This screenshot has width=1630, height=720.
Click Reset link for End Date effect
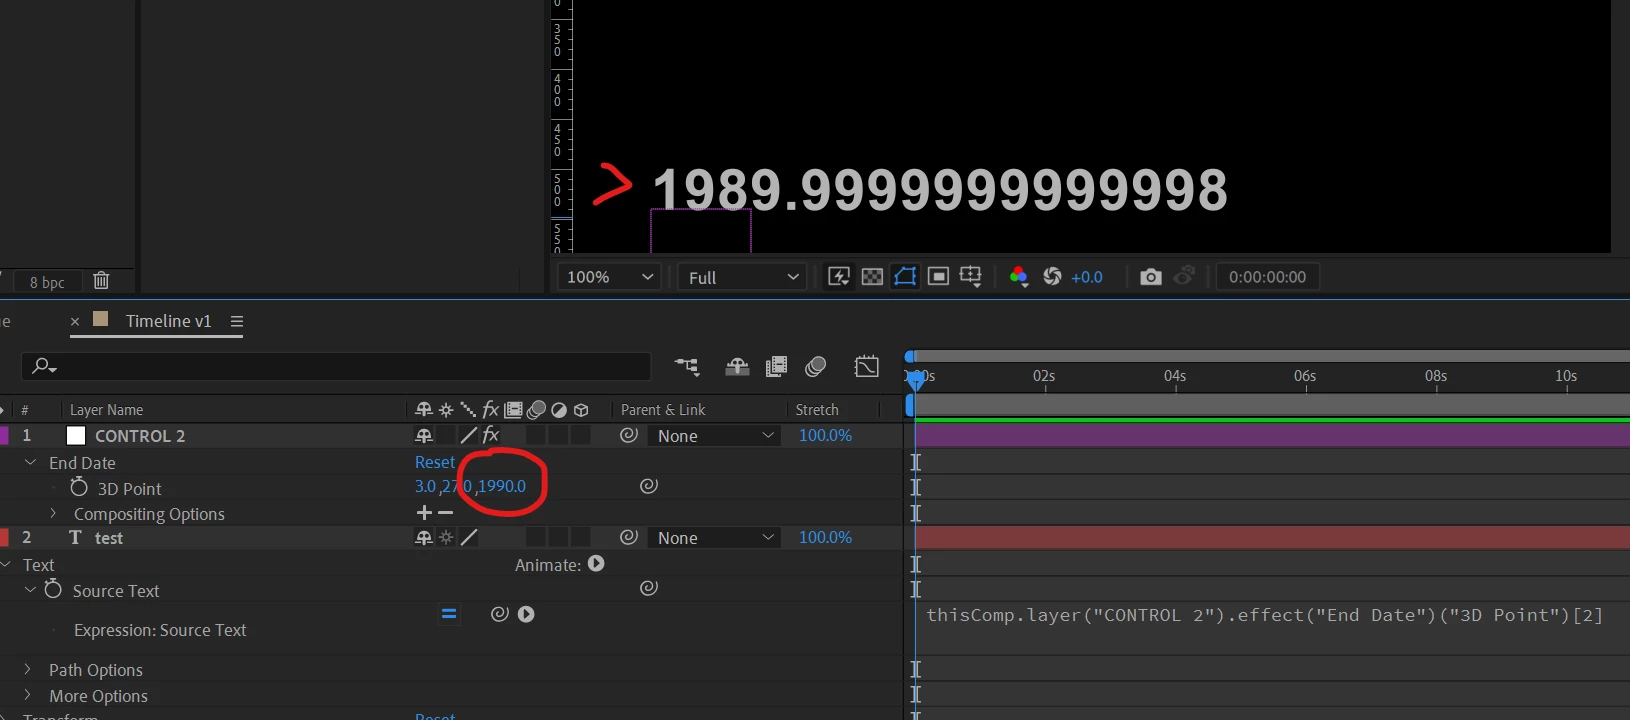point(435,462)
